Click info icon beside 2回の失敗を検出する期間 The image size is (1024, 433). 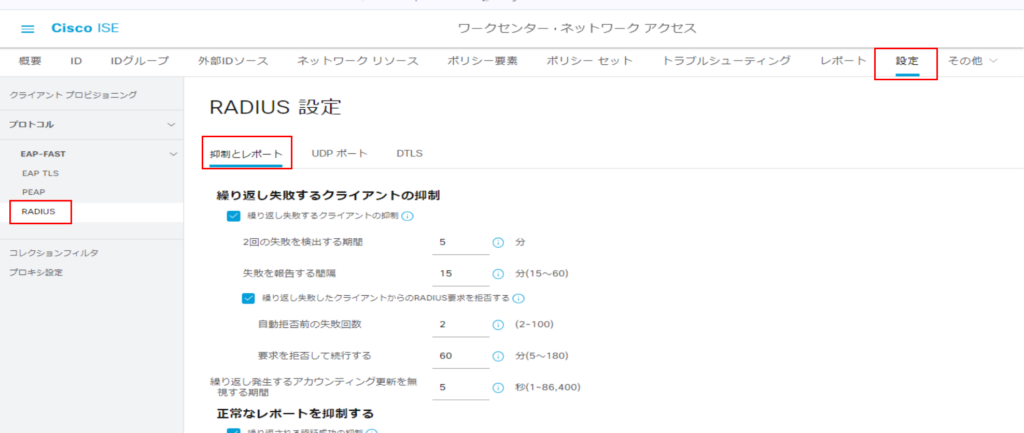click(x=498, y=242)
